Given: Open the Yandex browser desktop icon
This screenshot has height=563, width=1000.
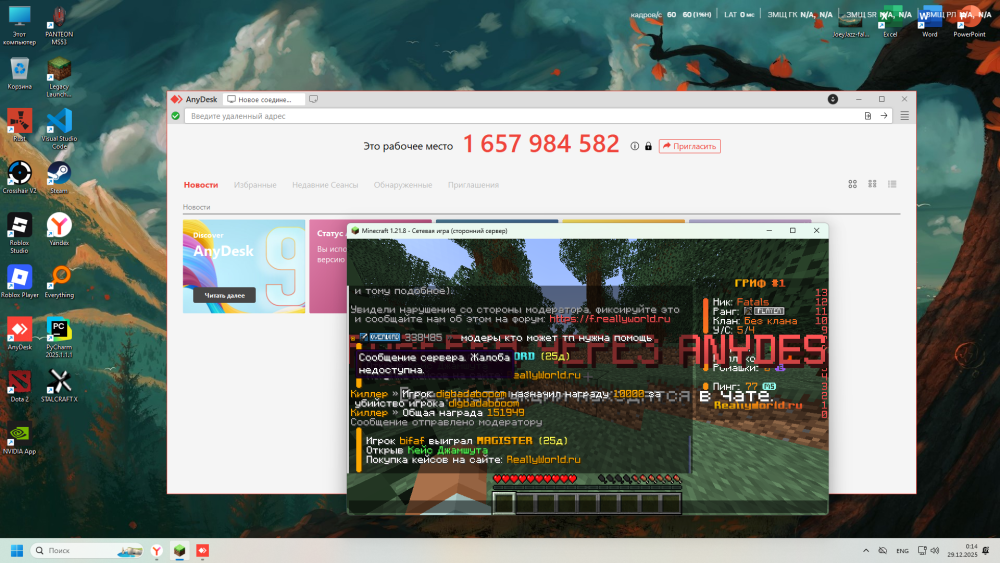Looking at the screenshot, I should coord(59,230).
